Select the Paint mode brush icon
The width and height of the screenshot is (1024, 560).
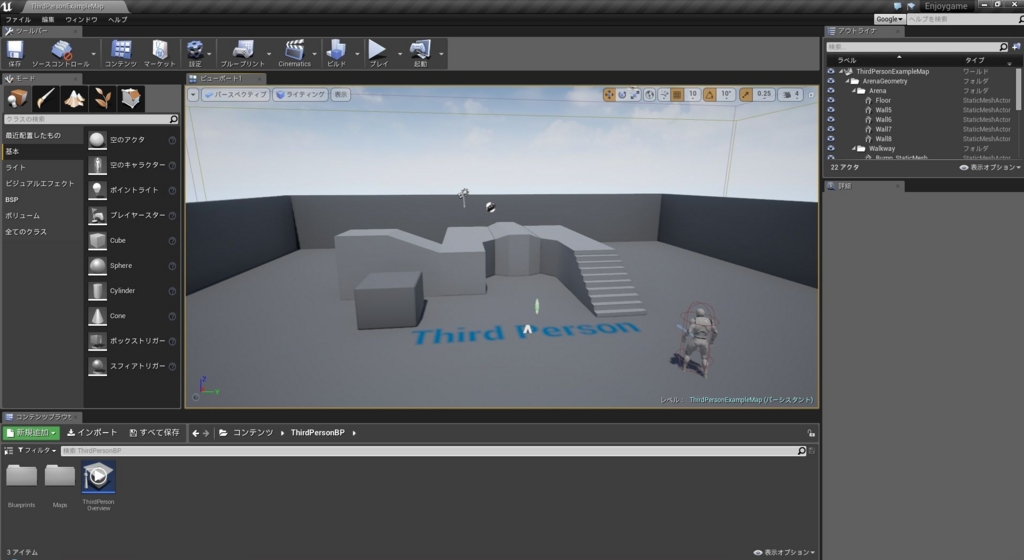tap(46, 99)
